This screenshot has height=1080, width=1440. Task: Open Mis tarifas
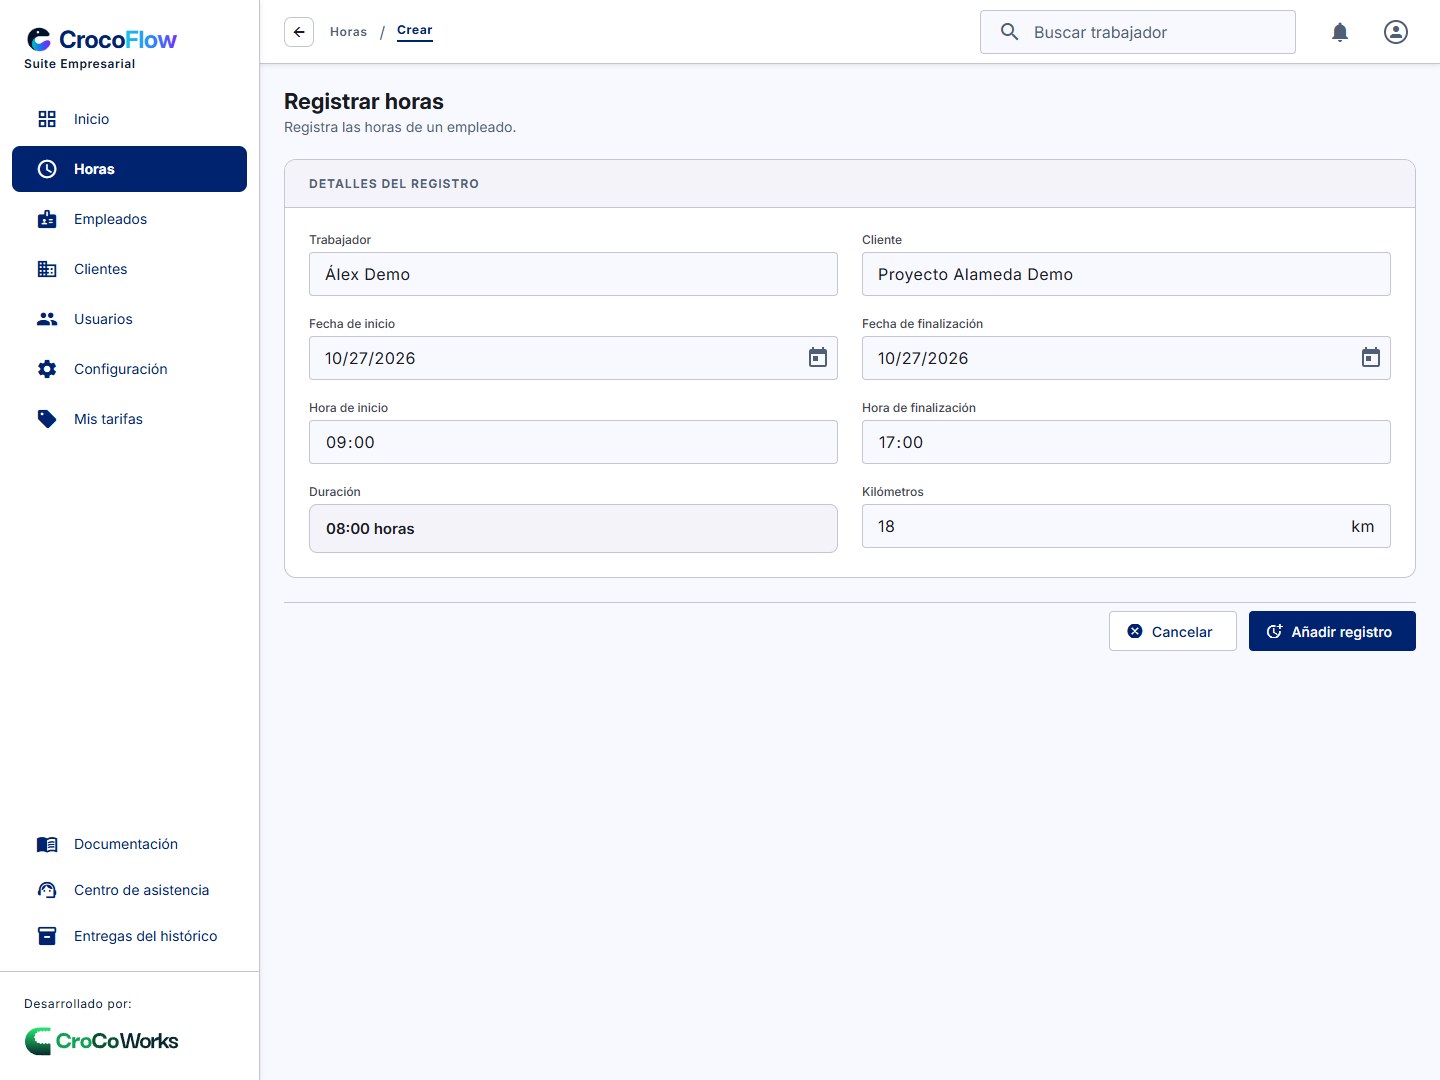[x=129, y=419]
